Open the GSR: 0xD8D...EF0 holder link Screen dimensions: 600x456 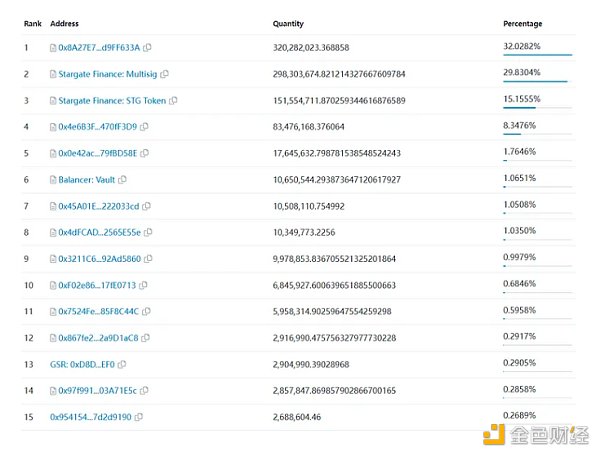(82, 364)
